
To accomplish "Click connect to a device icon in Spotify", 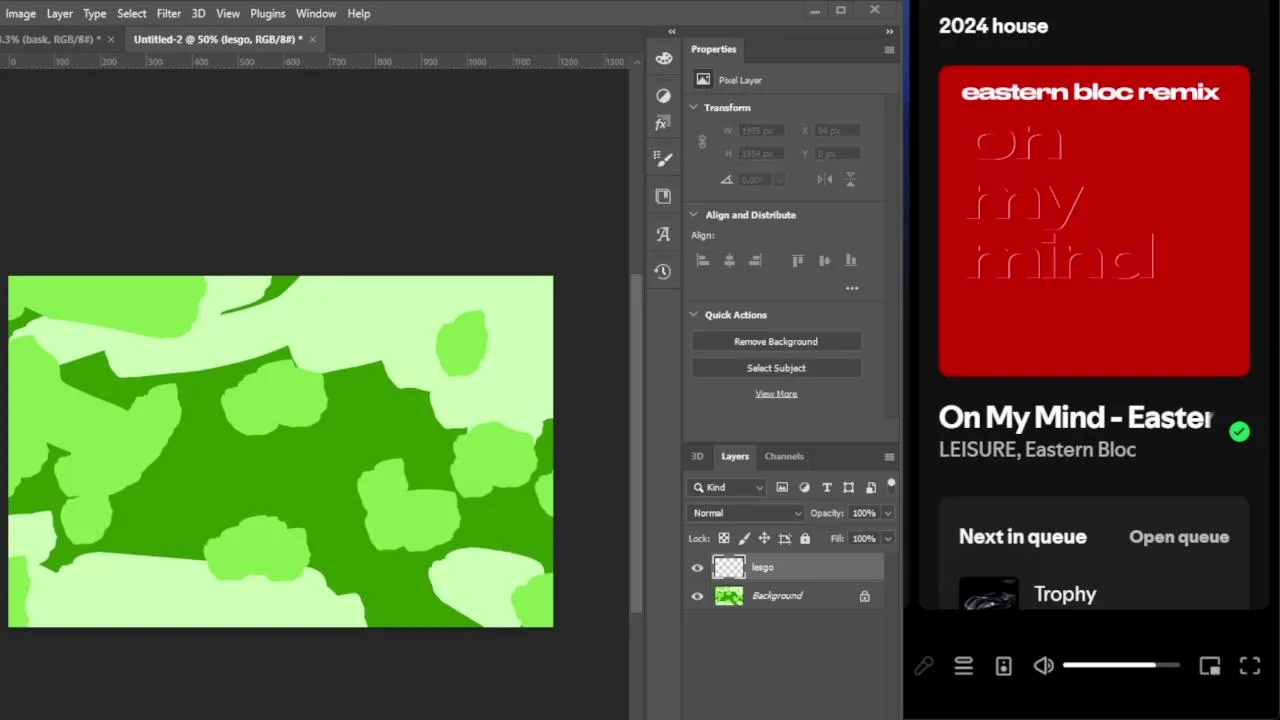I will click(x=1003, y=666).
